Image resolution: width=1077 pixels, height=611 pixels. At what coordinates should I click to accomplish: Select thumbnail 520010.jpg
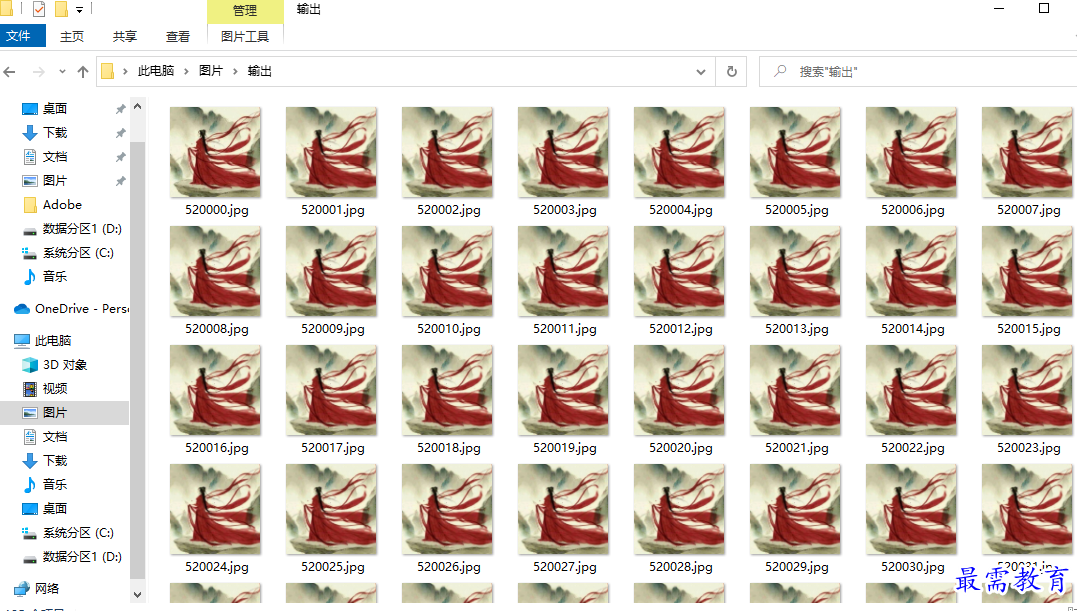(x=447, y=271)
